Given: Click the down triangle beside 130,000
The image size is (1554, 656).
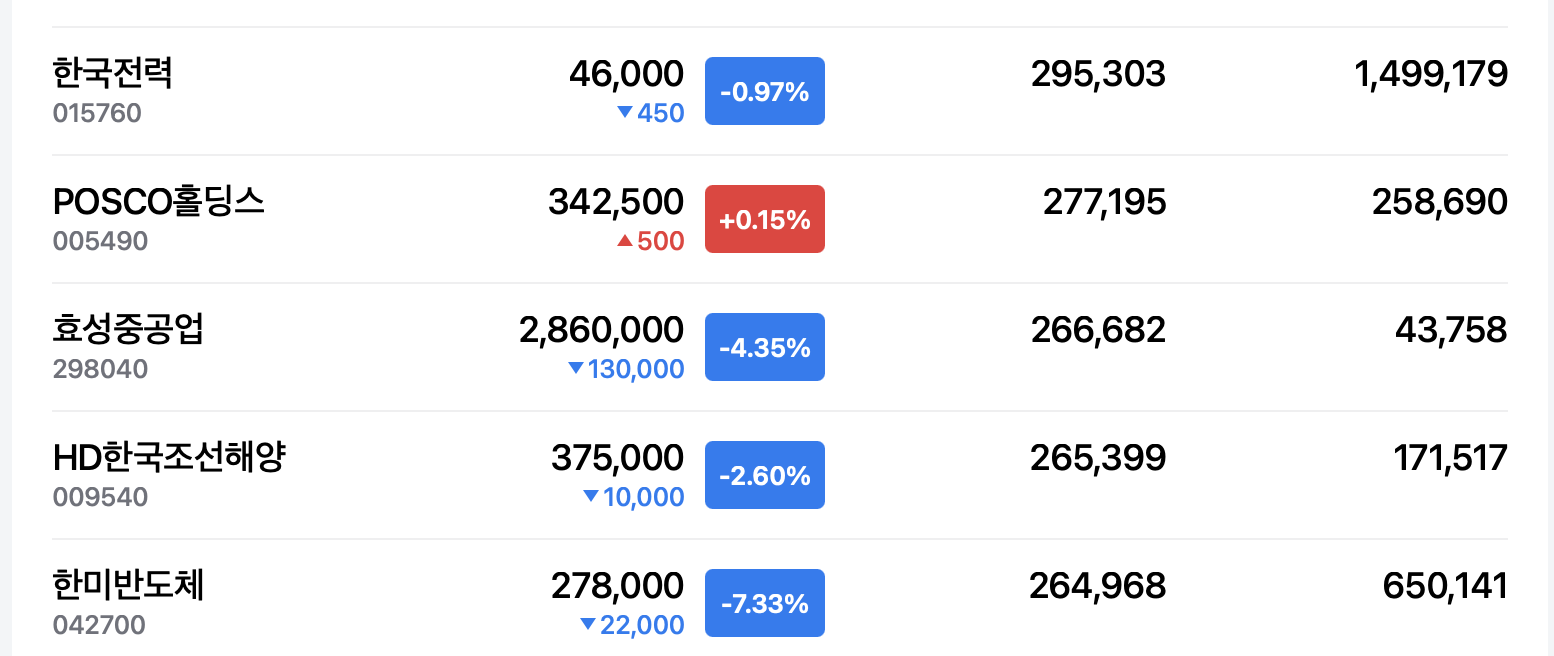Looking at the screenshot, I should pyautogui.click(x=575, y=368).
